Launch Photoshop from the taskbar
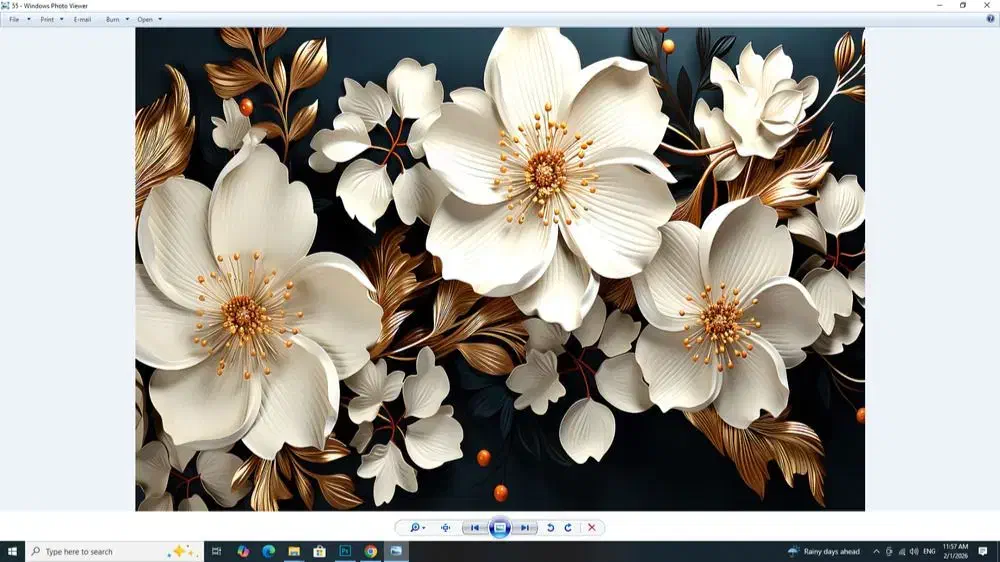 [x=345, y=551]
